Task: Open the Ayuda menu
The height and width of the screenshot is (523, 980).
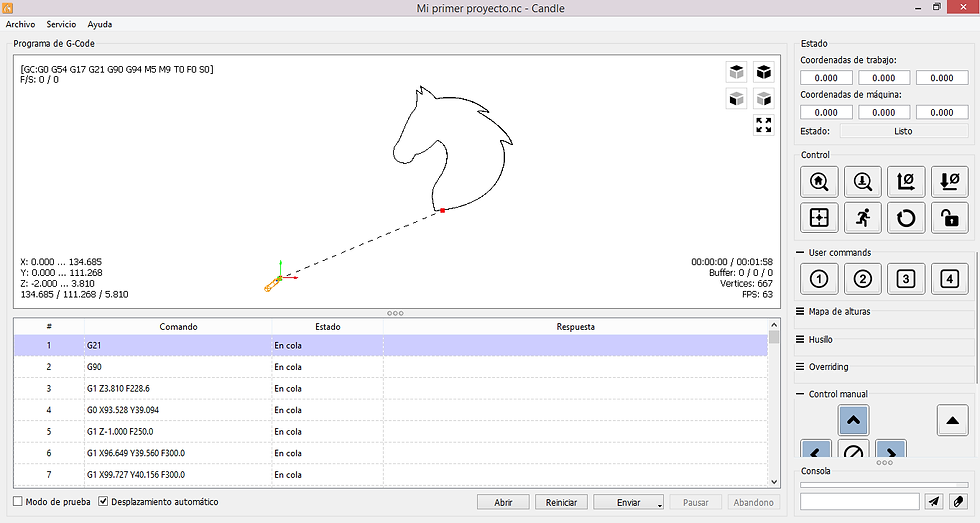Action: [x=100, y=24]
